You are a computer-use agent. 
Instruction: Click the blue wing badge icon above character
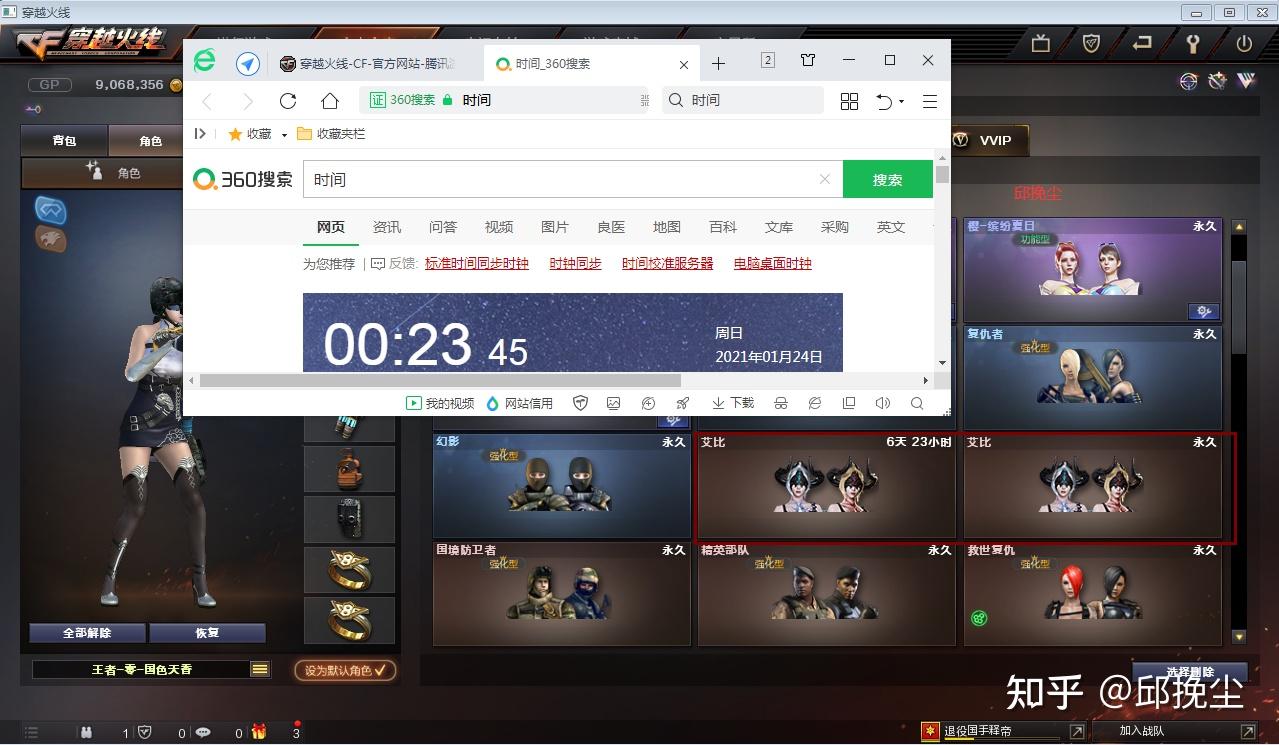(51, 209)
